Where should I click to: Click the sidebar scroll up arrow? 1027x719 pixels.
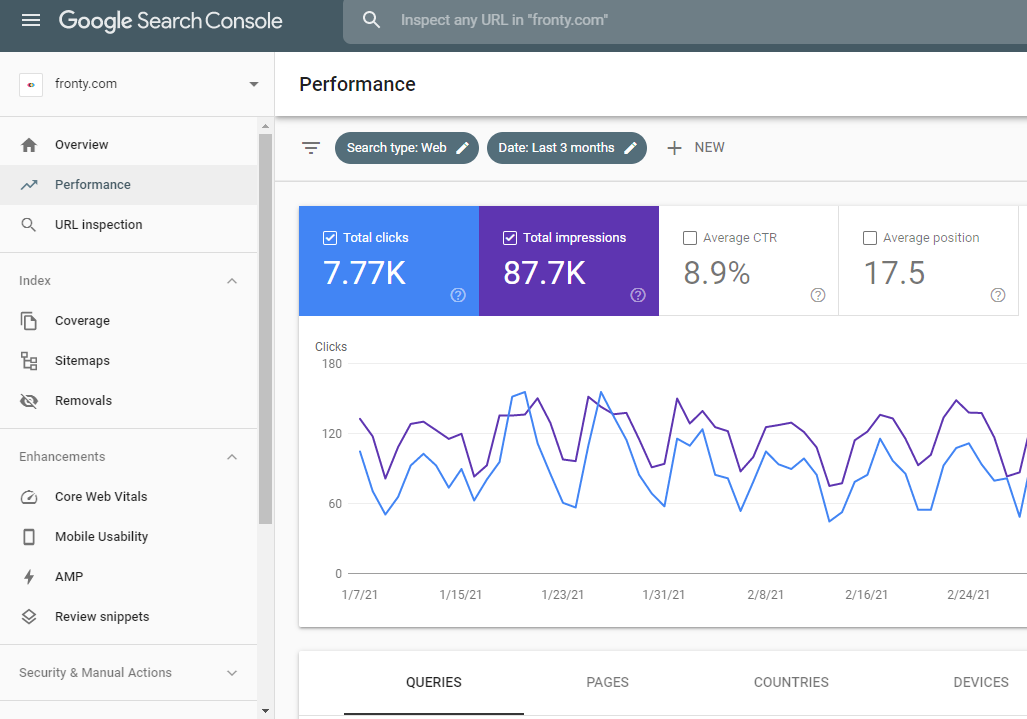click(x=265, y=126)
